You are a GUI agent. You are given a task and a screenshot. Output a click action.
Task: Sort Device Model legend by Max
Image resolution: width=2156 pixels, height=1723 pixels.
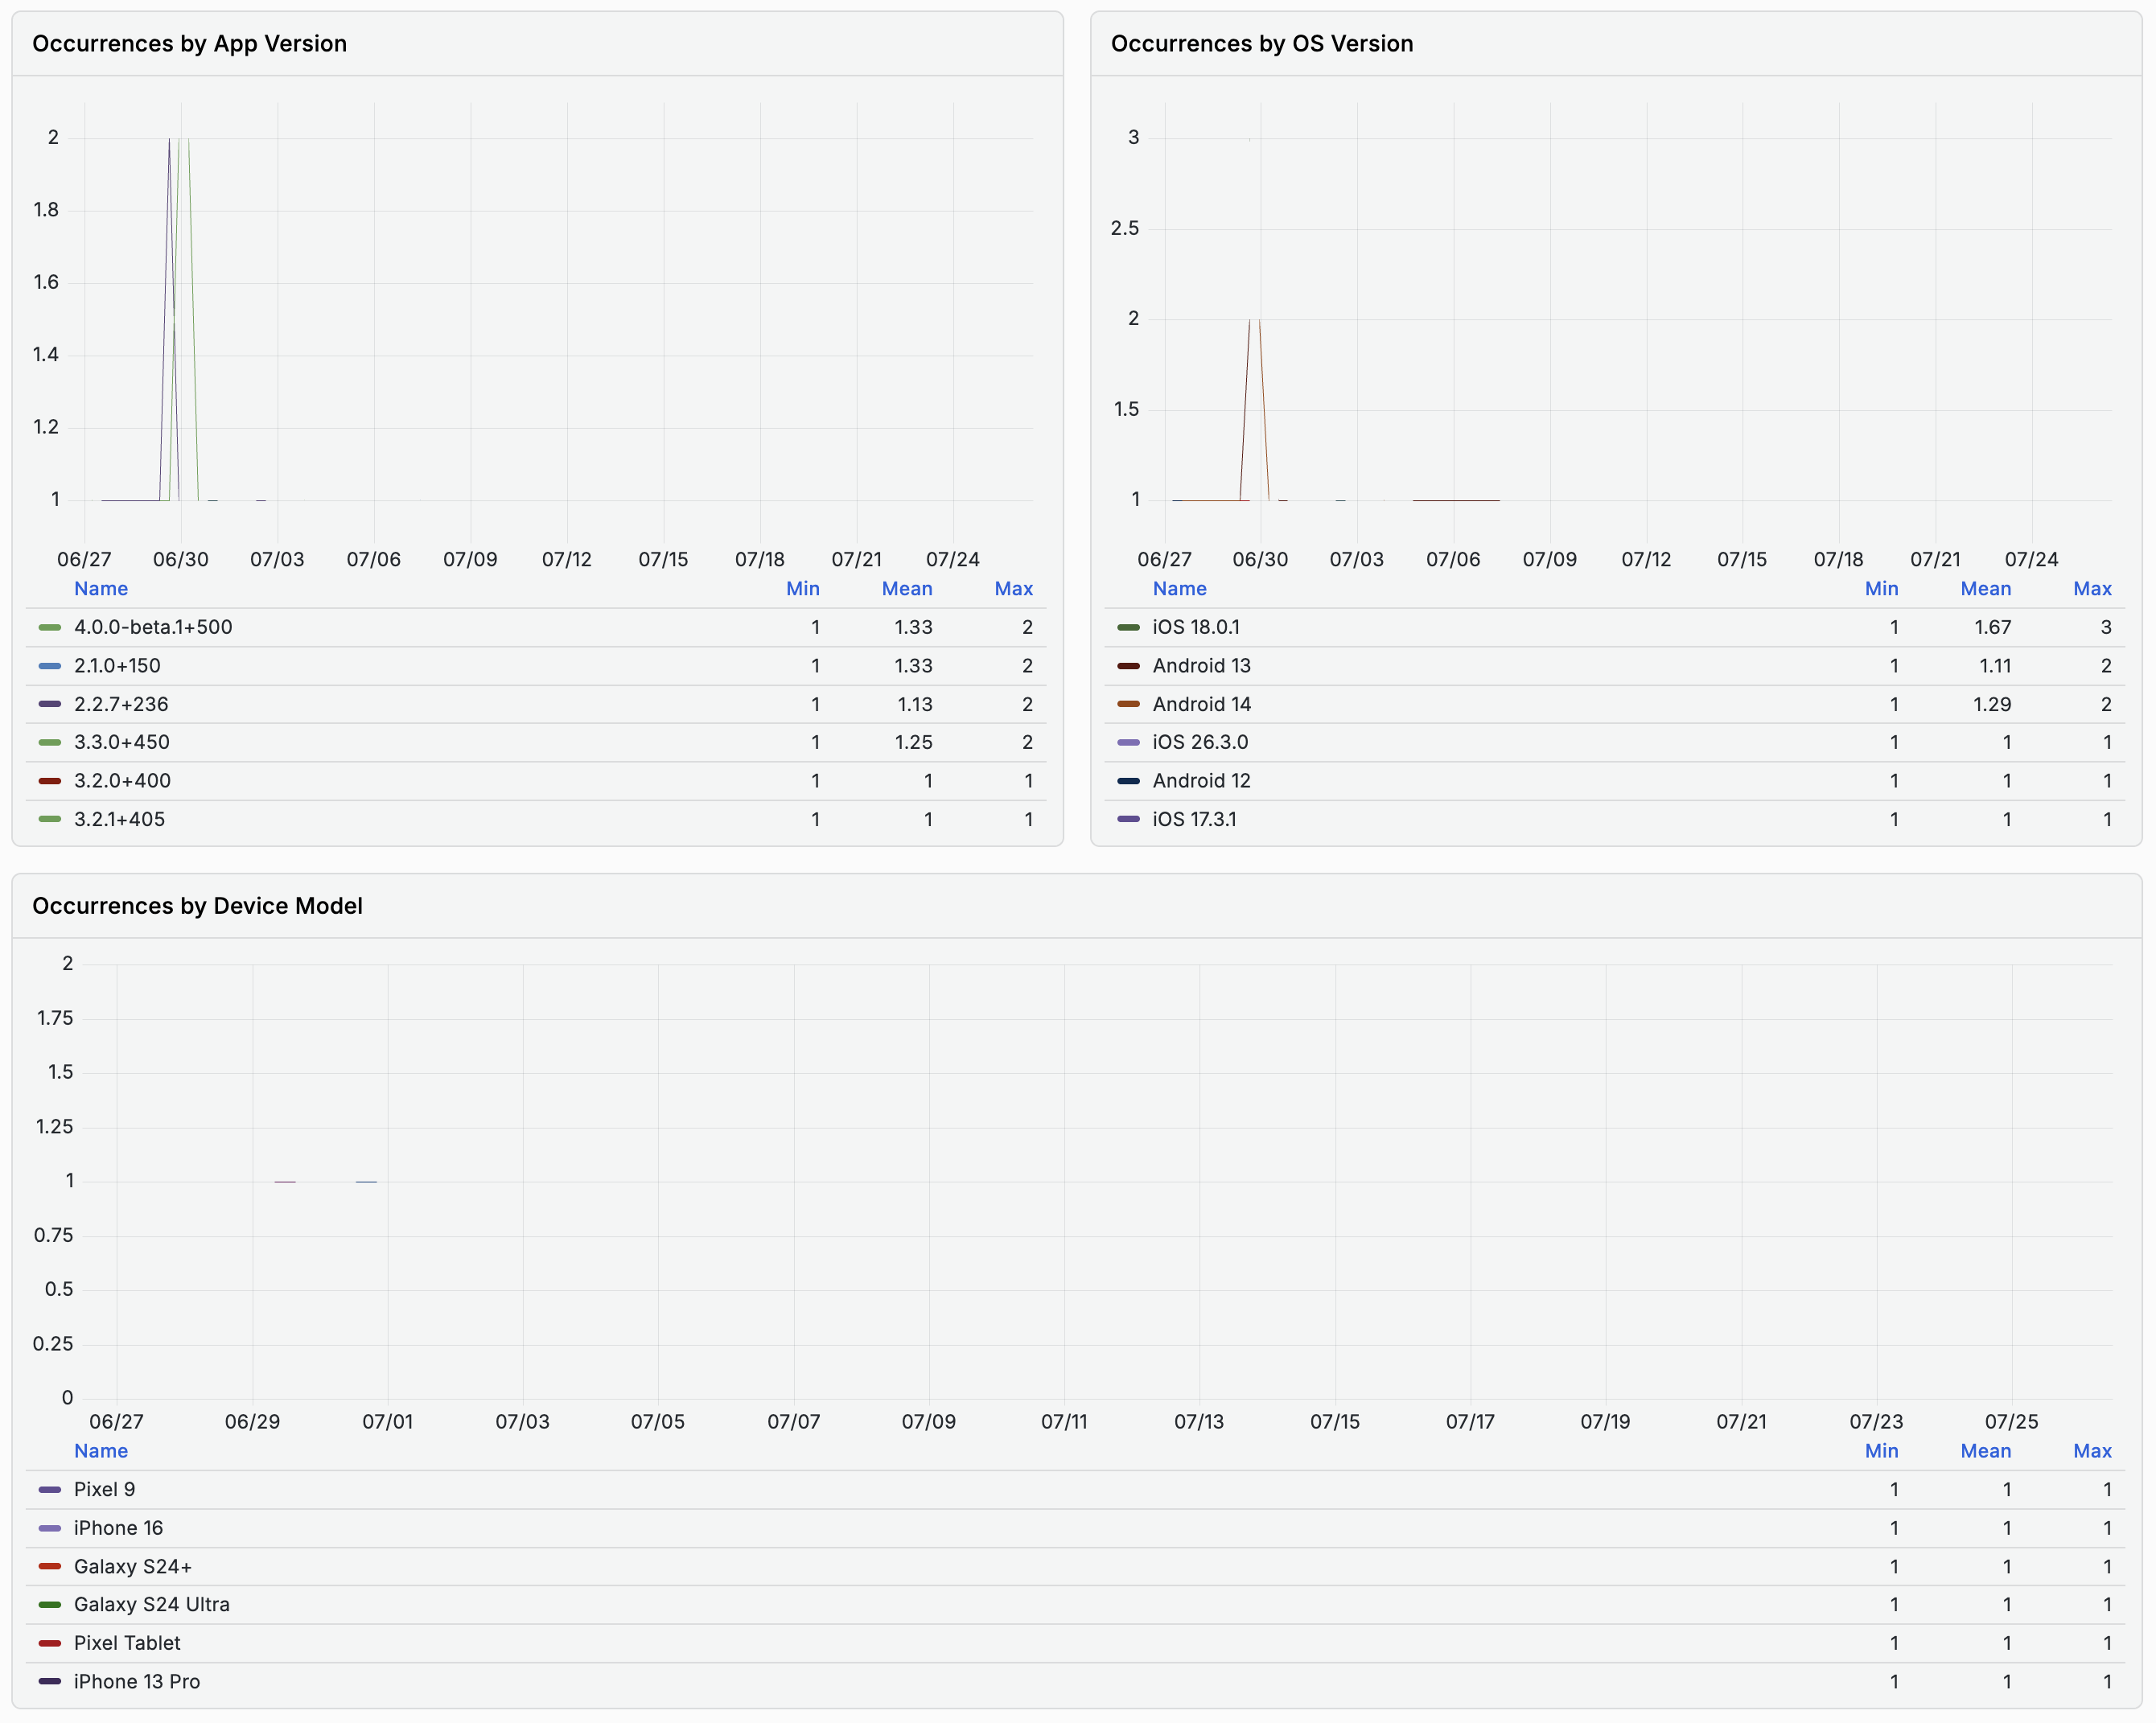pos(2093,1451)
